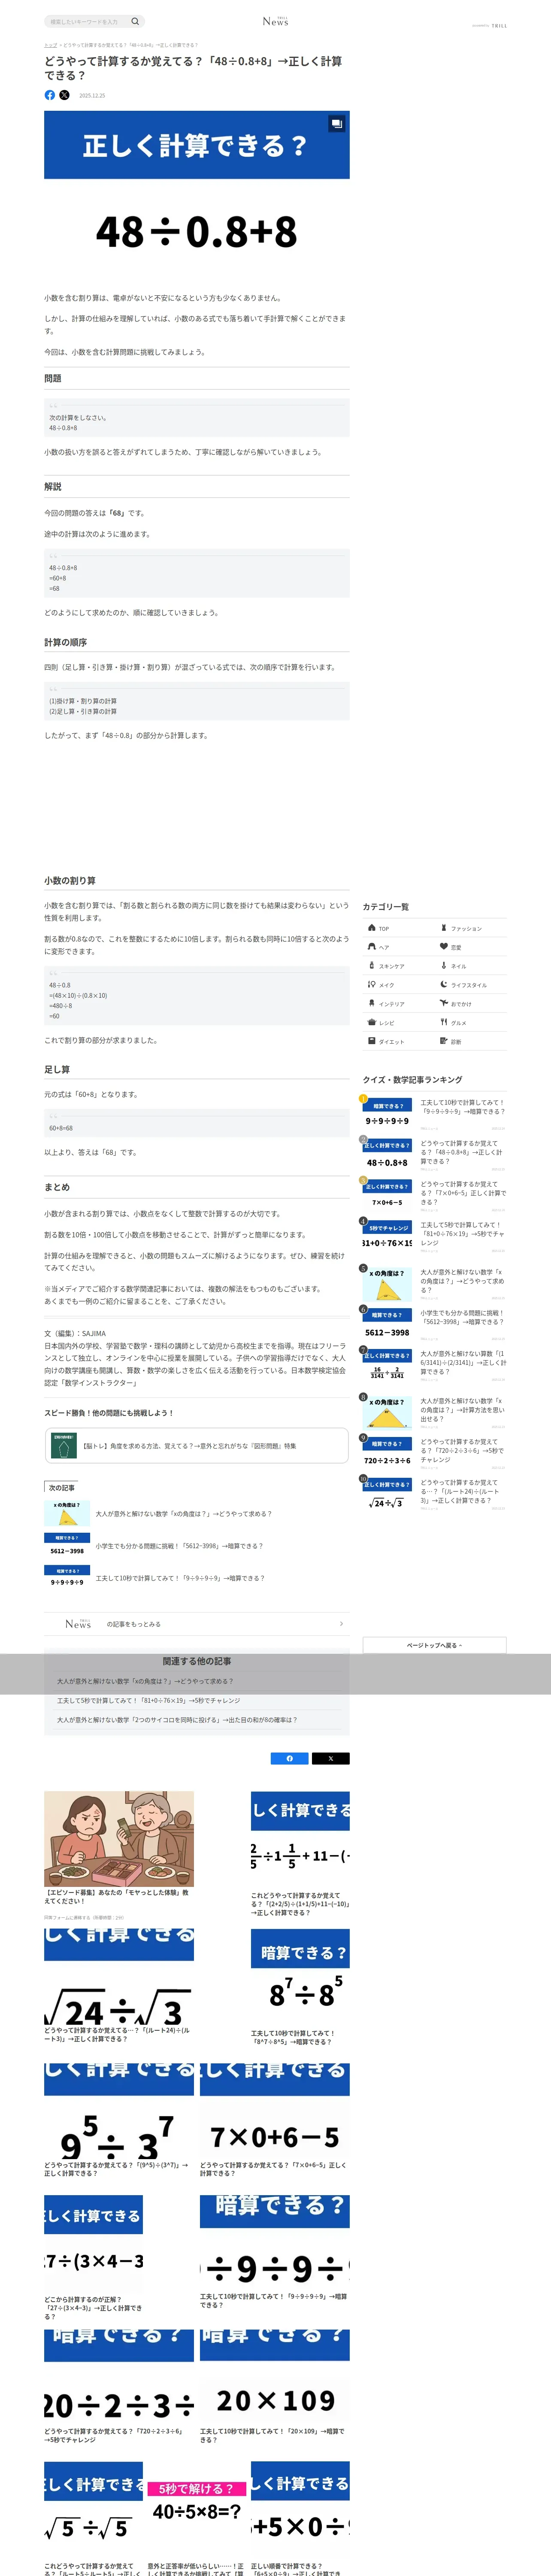Select the メイク category icon
The image size is (551, 2576).
372,985
